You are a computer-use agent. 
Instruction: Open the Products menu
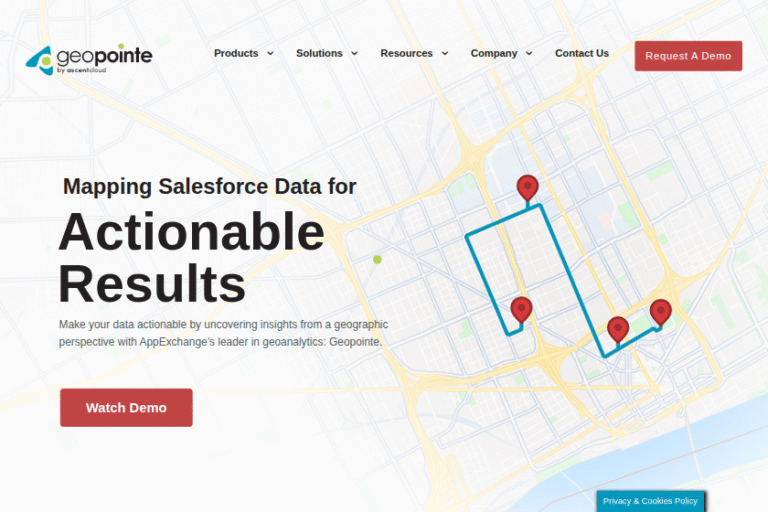pyautogui.click(x=236, y=53)
